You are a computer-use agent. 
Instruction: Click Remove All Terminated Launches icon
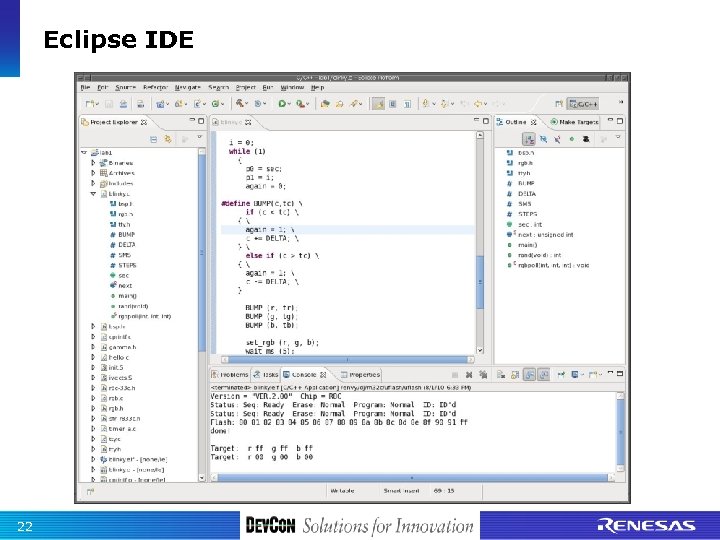pyautogui.click(x=483, y=375)
